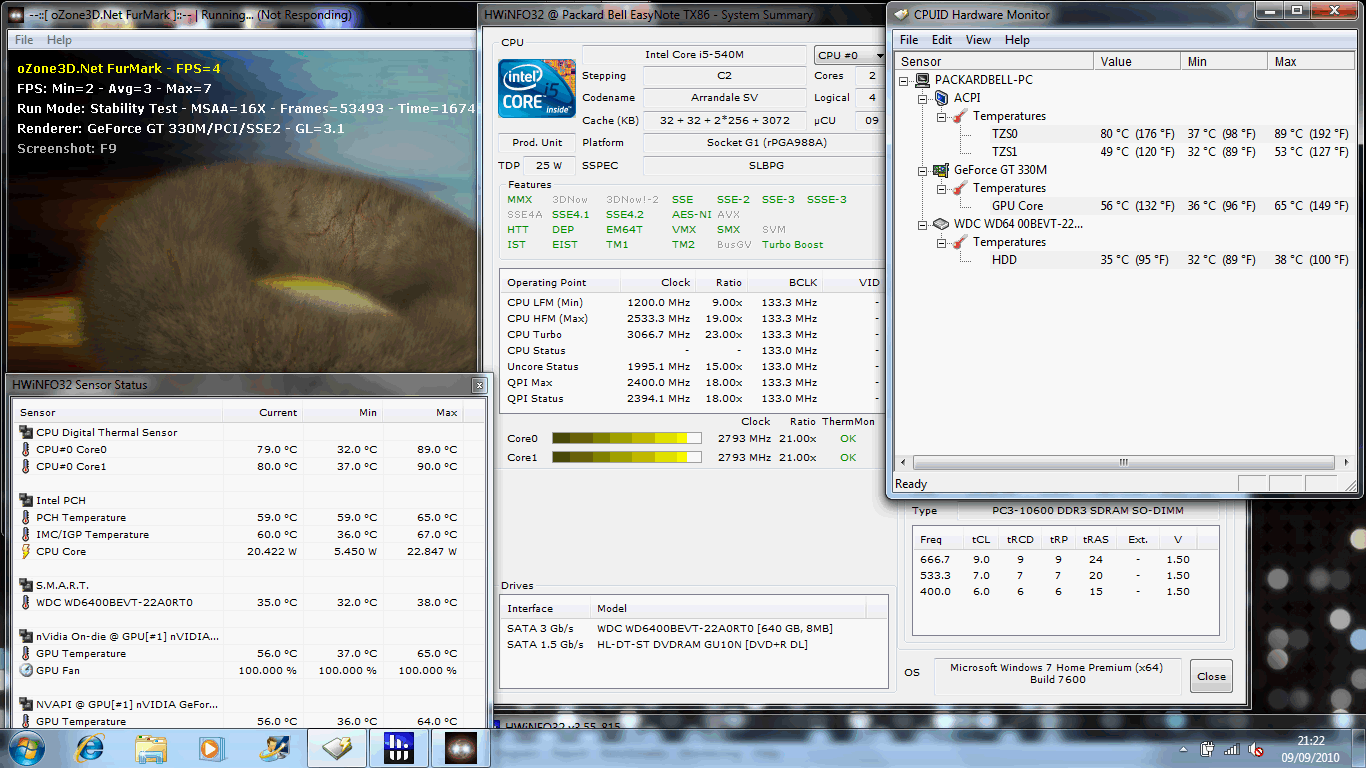Click power plug tray icon

click(x=1207, y=749)
